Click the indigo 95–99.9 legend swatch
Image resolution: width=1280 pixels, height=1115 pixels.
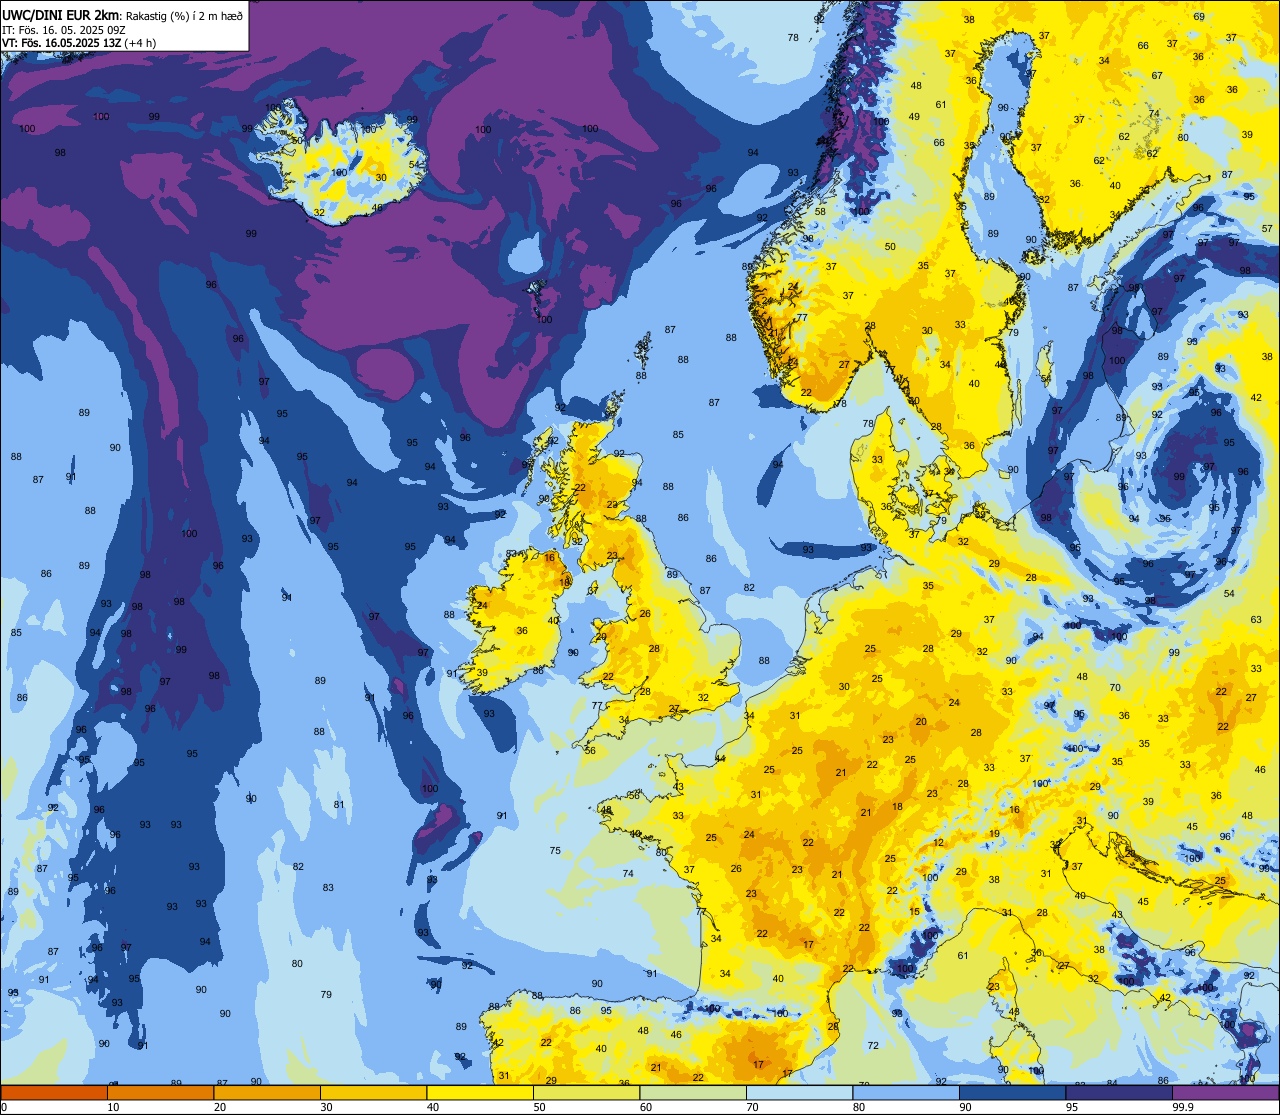pyautogui.click(x=1119, y=1092)
